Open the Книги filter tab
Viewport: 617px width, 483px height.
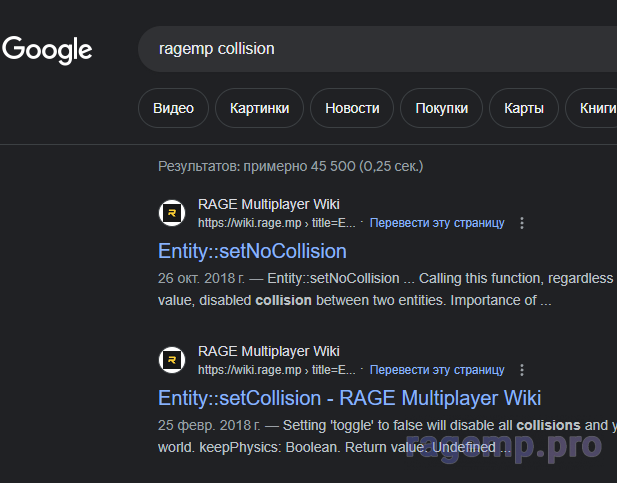click(593, 108)
